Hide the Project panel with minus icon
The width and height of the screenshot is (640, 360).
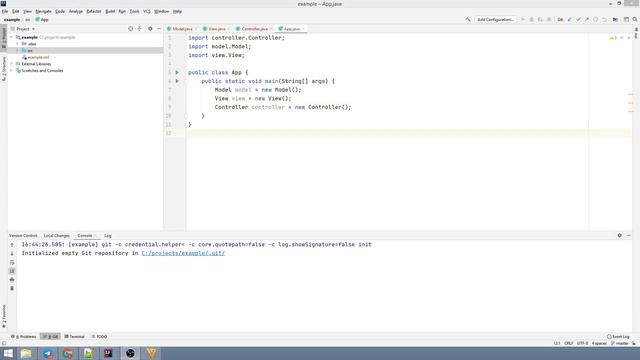pos(159,29)
